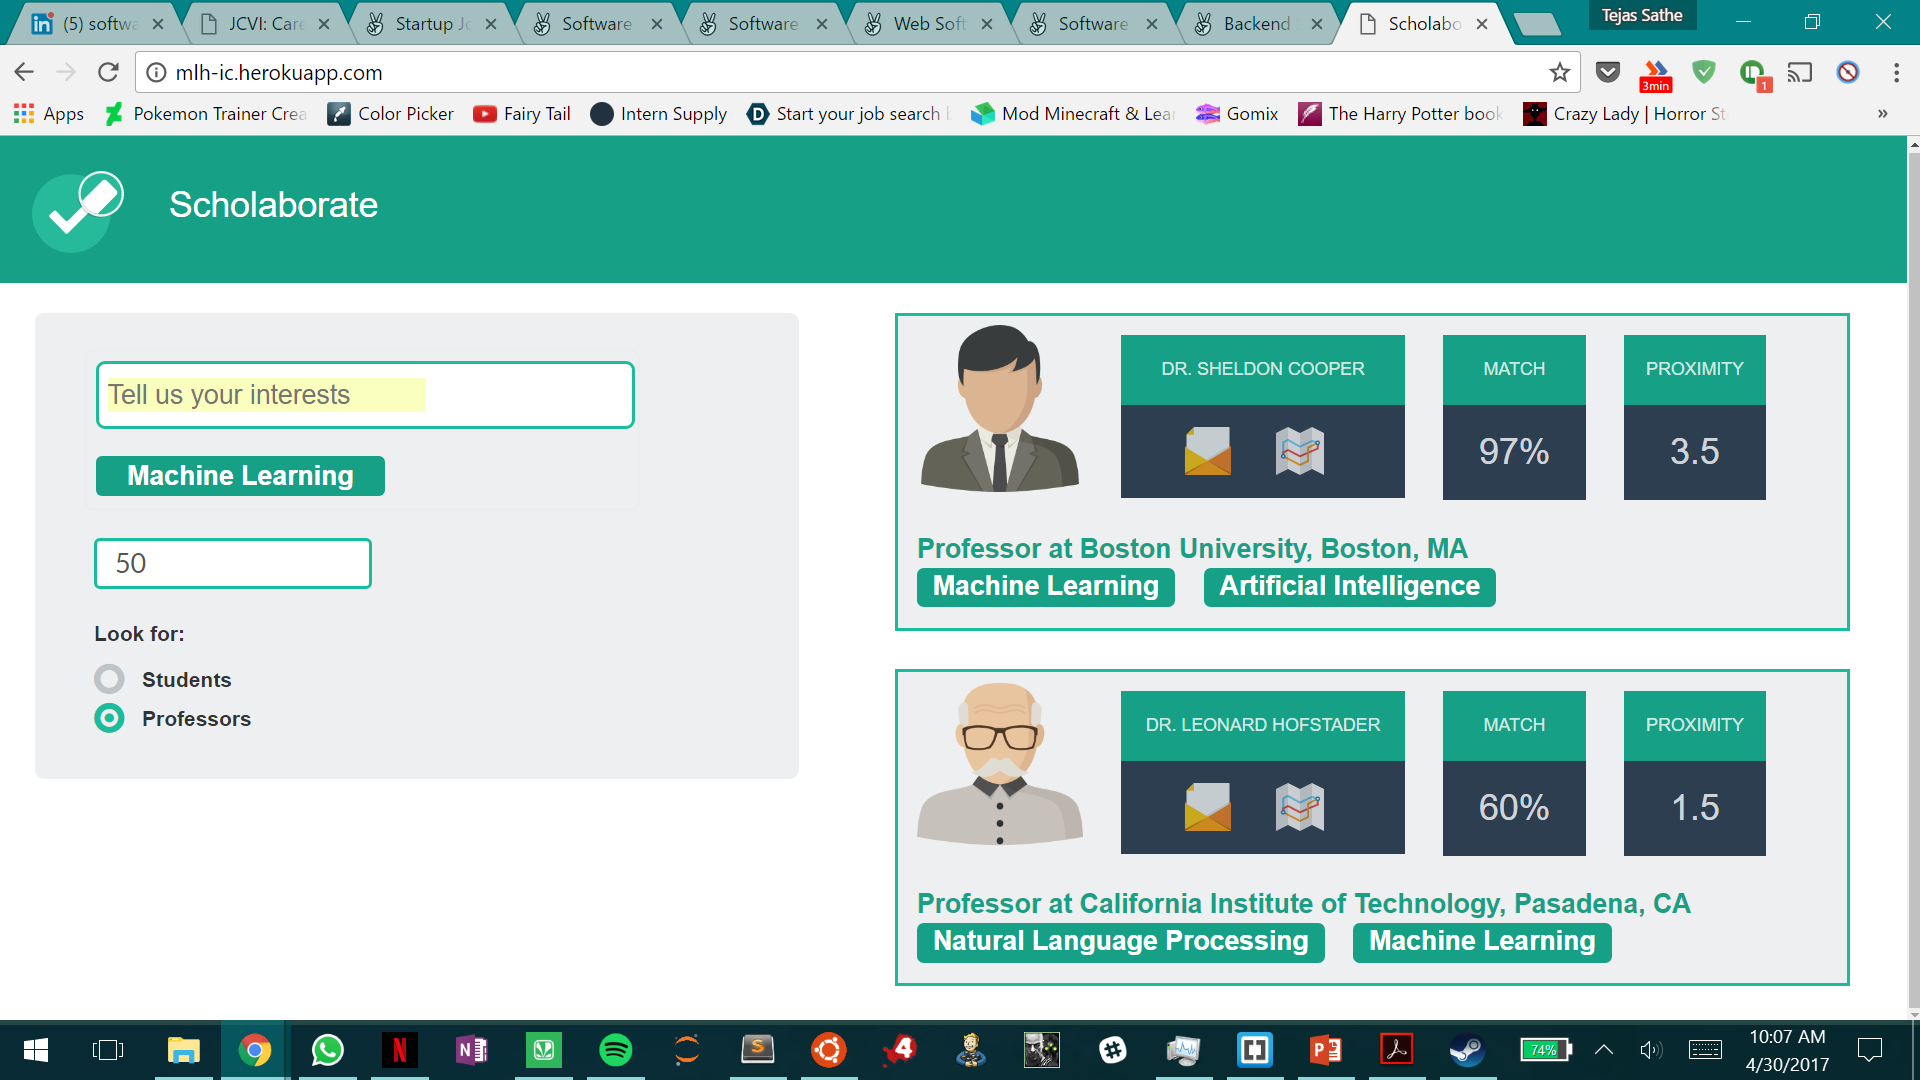Bookmark page with star icon

click(1559, 72)
